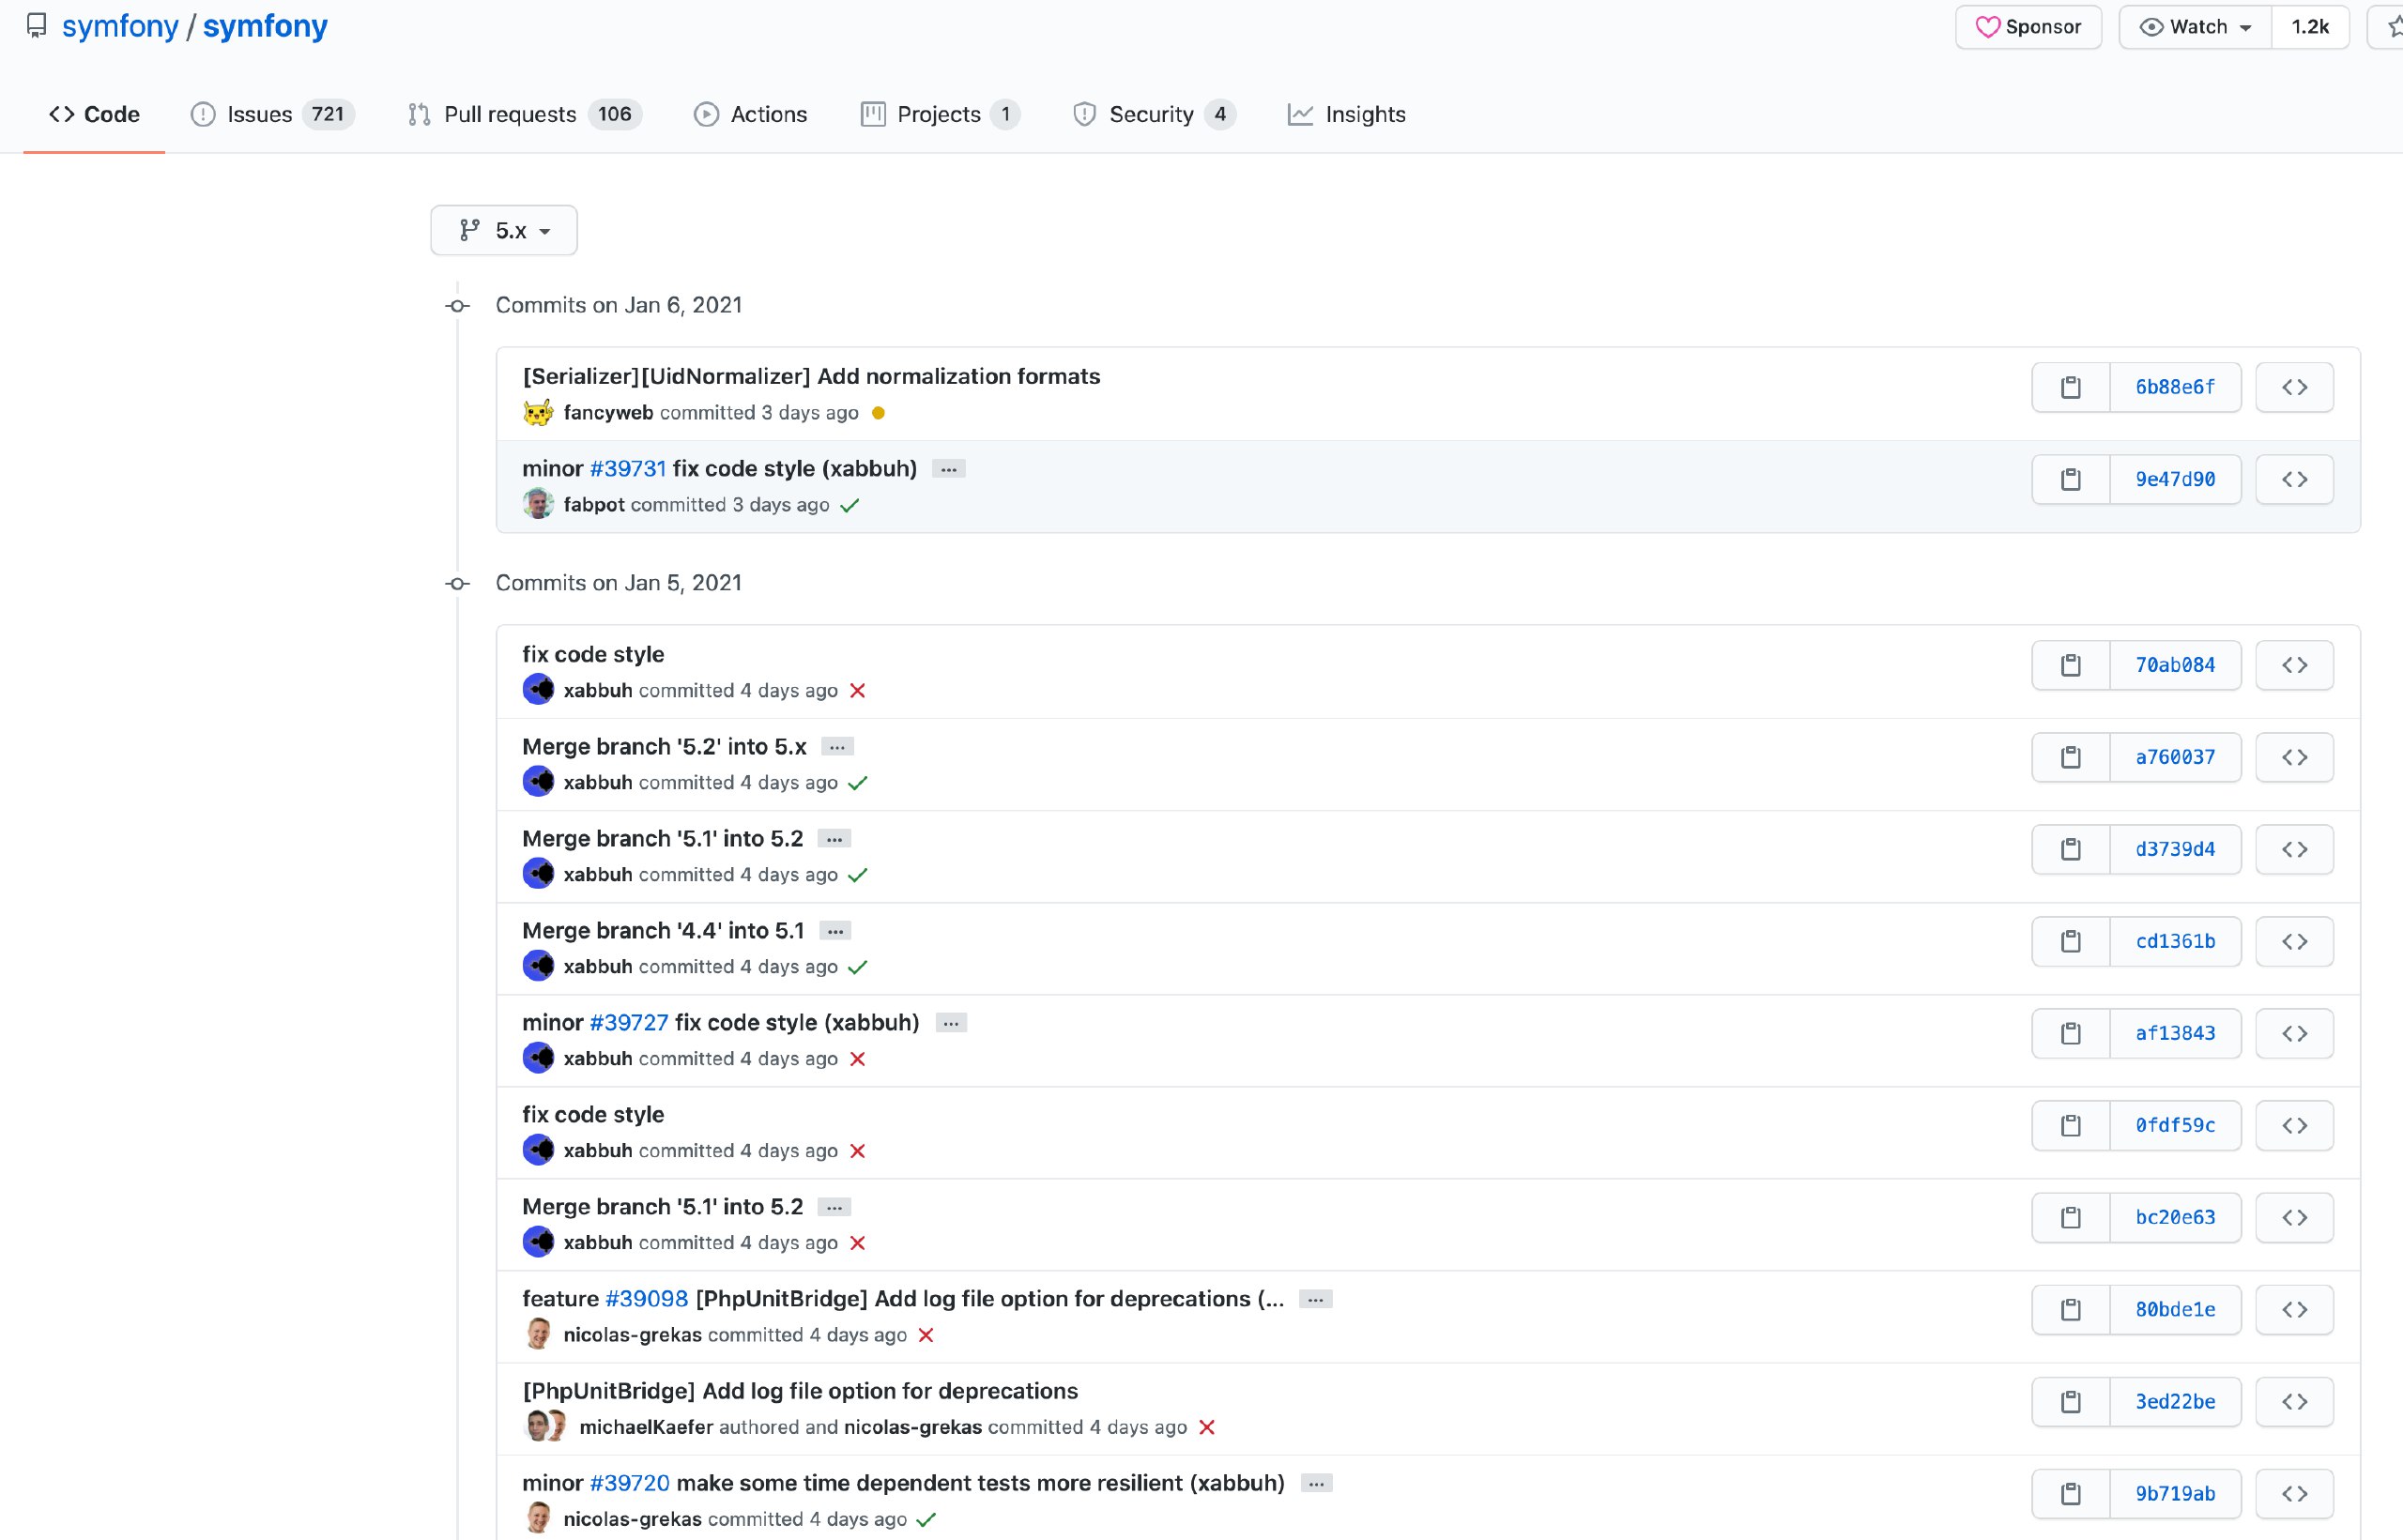Open pull request #39731 link
This screenshot has height=1540, width=2403.
(628, 469)
